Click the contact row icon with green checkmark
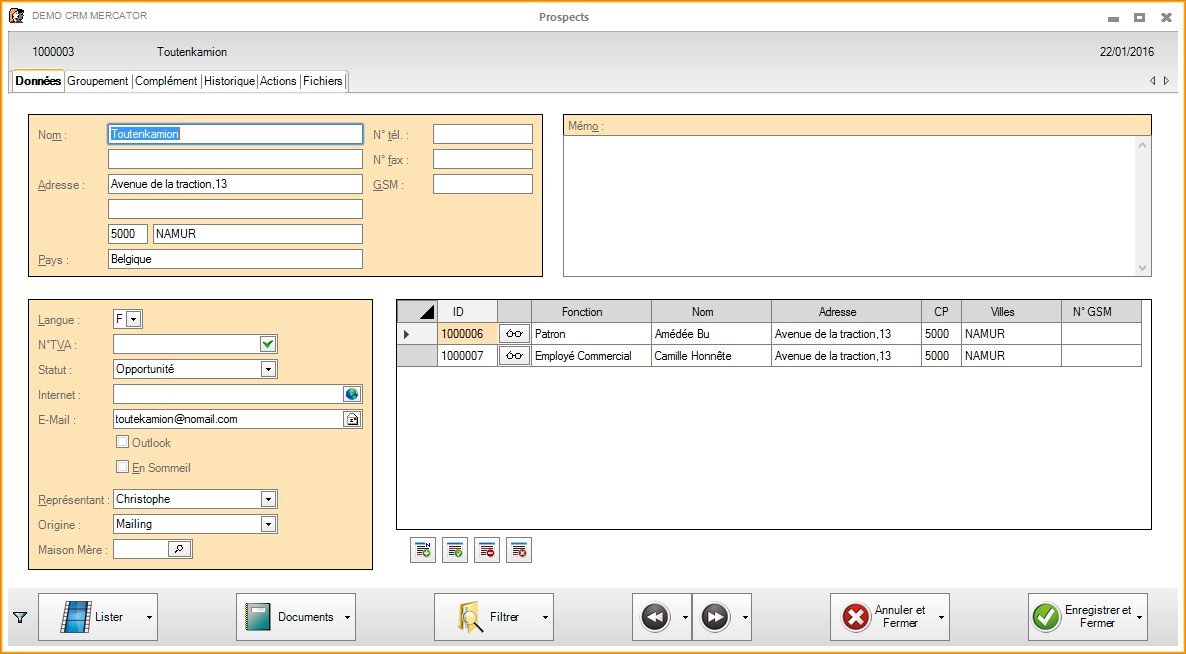The height and width of the screenshot is (654, 1186). 455,549
